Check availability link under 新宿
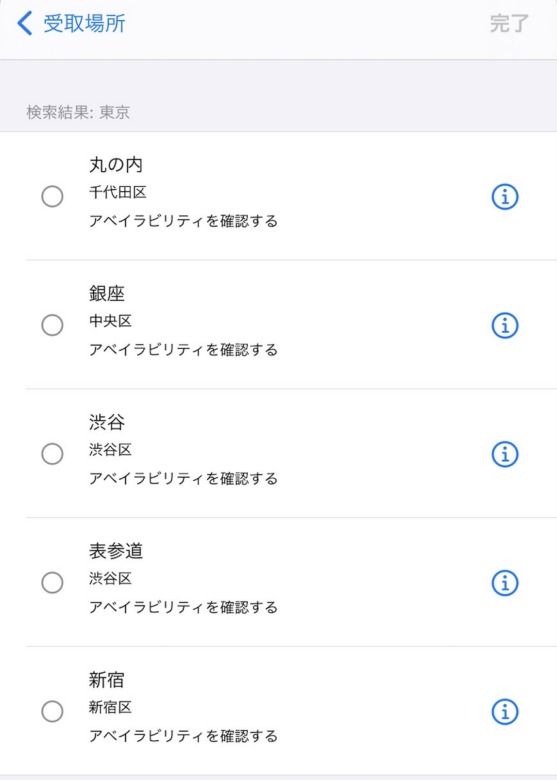 click(x=183, y=736)
